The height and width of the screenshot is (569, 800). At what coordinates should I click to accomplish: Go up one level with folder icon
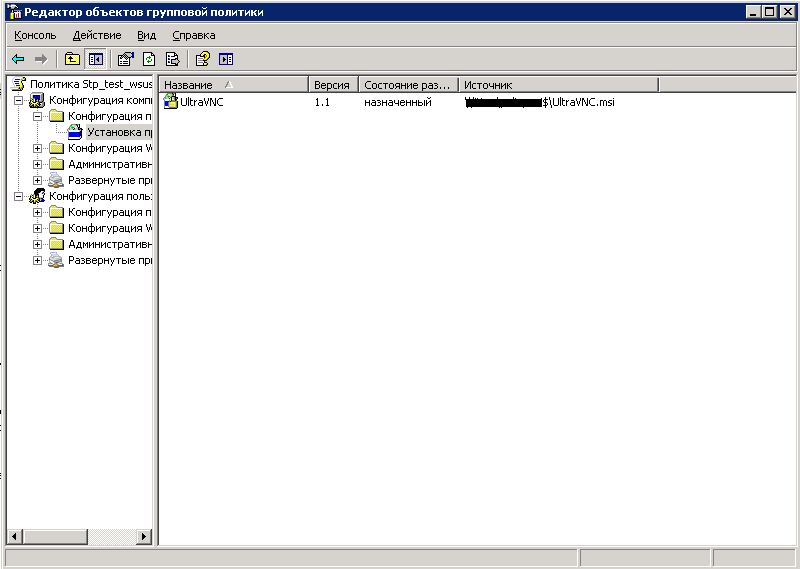72,59
